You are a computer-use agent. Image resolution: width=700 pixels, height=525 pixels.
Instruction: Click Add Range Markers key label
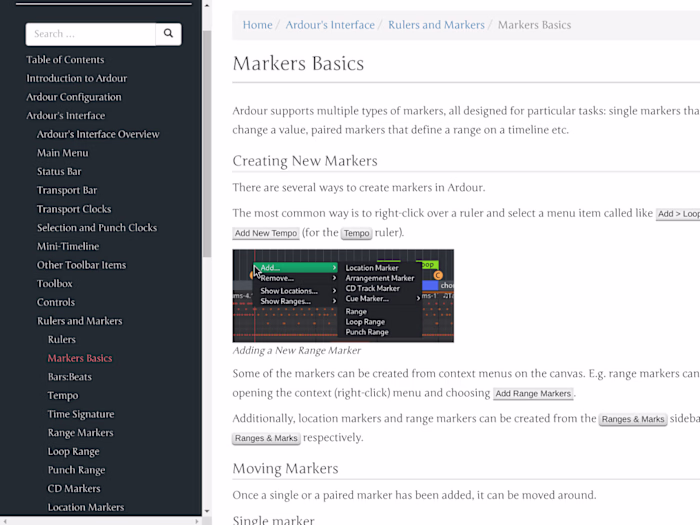pyautogui.click(x=533, y=394)
